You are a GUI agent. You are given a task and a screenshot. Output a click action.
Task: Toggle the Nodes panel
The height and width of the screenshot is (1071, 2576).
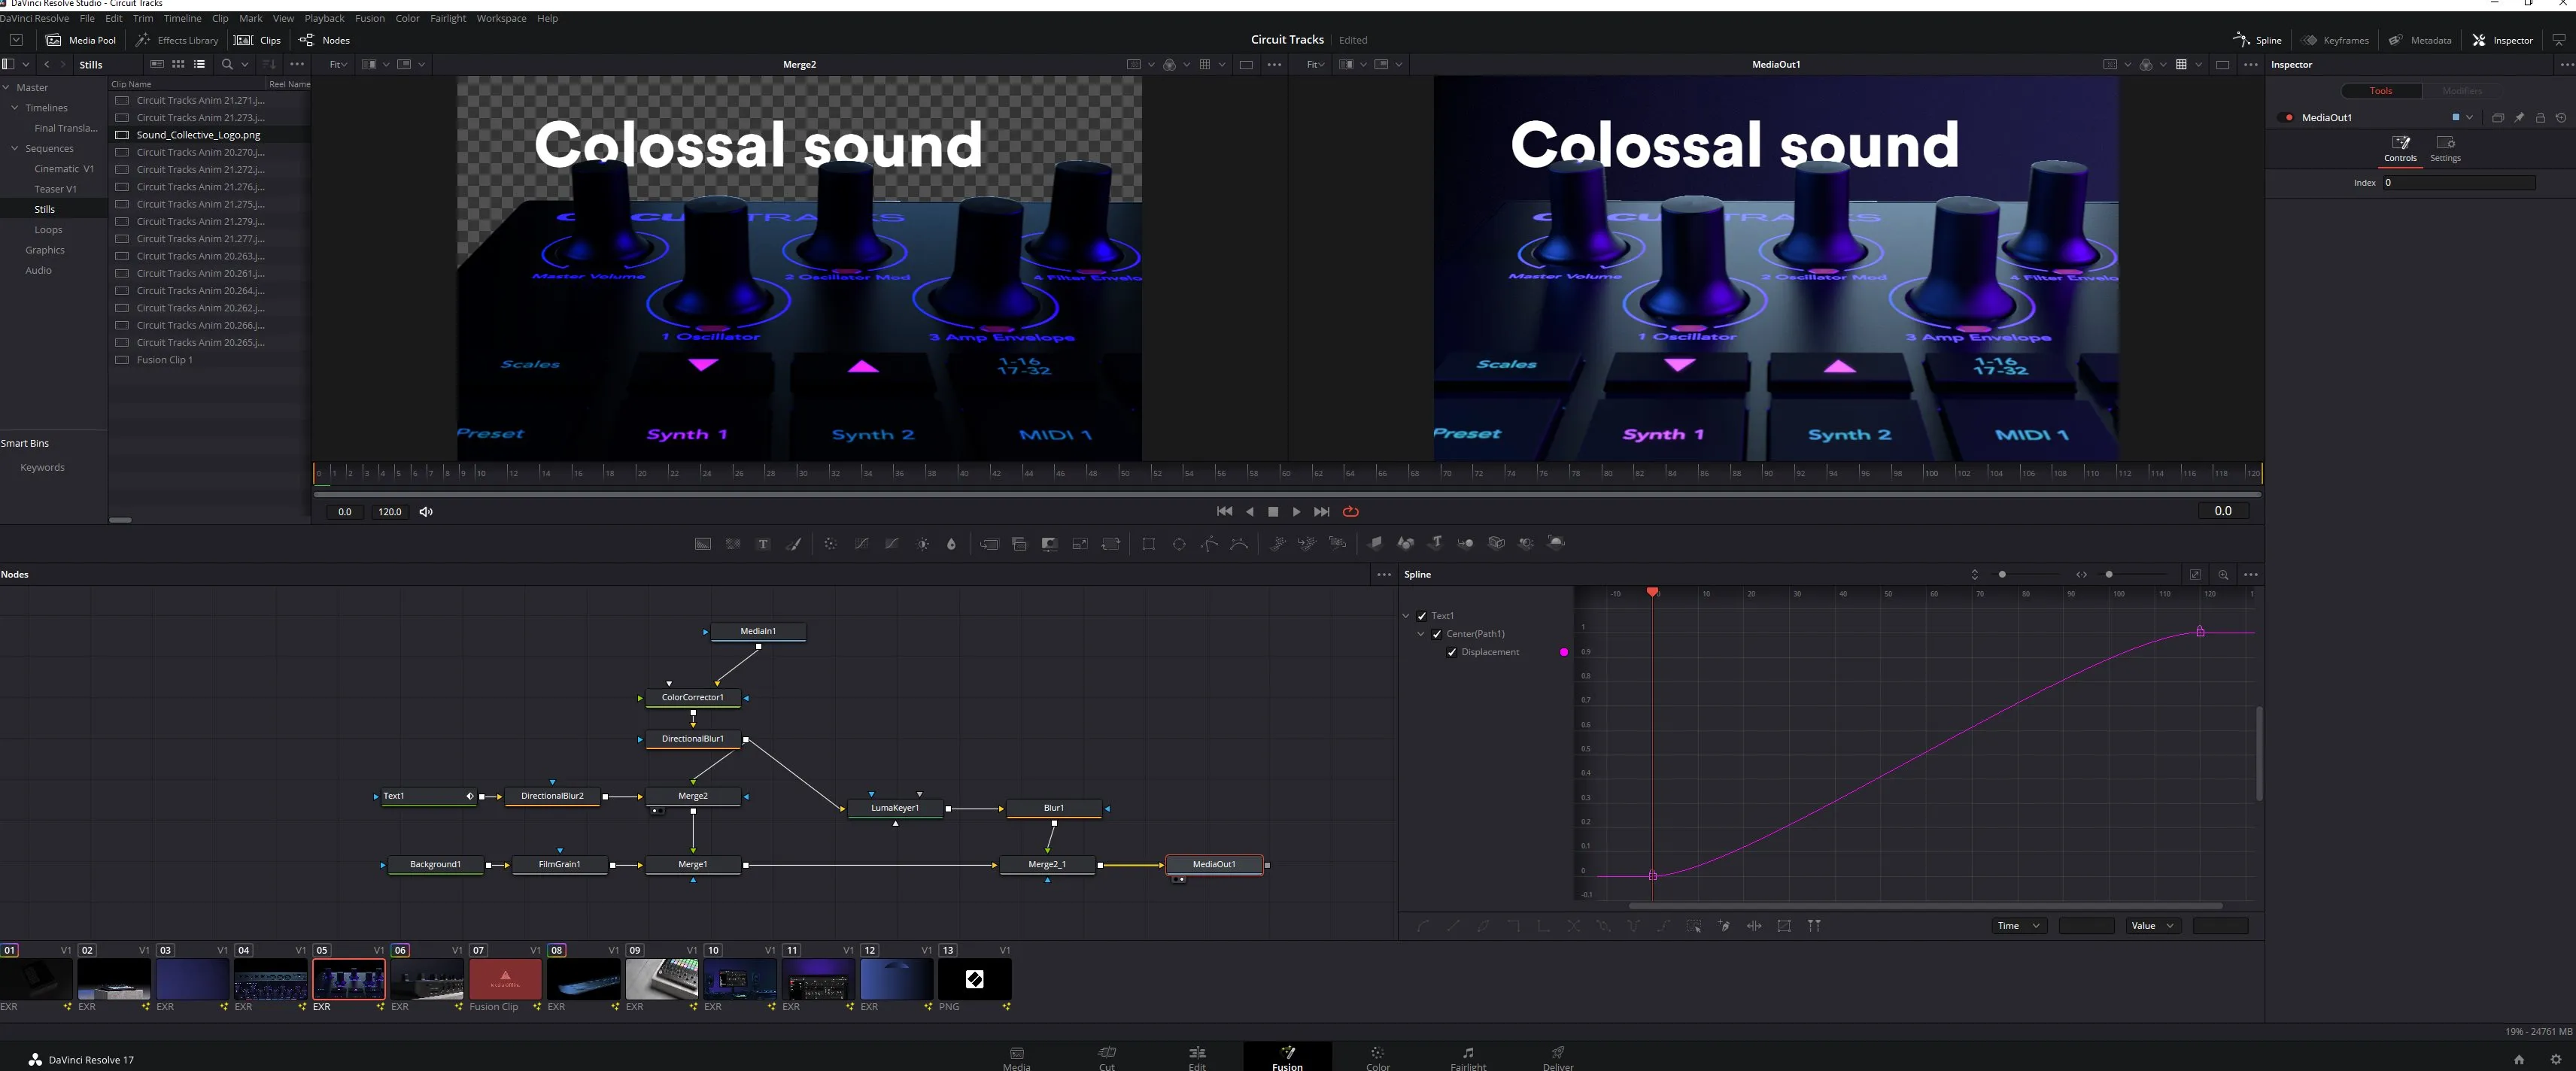click(324, 40)
